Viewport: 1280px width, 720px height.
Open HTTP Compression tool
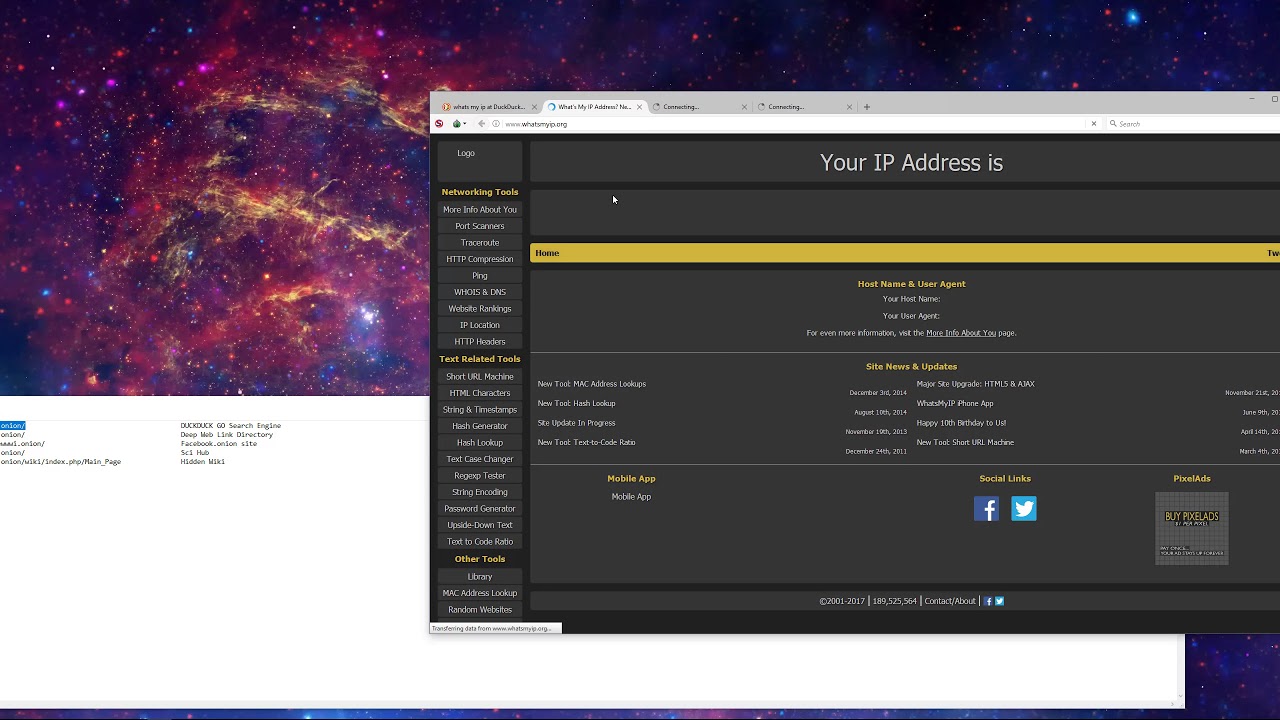tap(480, 259)
